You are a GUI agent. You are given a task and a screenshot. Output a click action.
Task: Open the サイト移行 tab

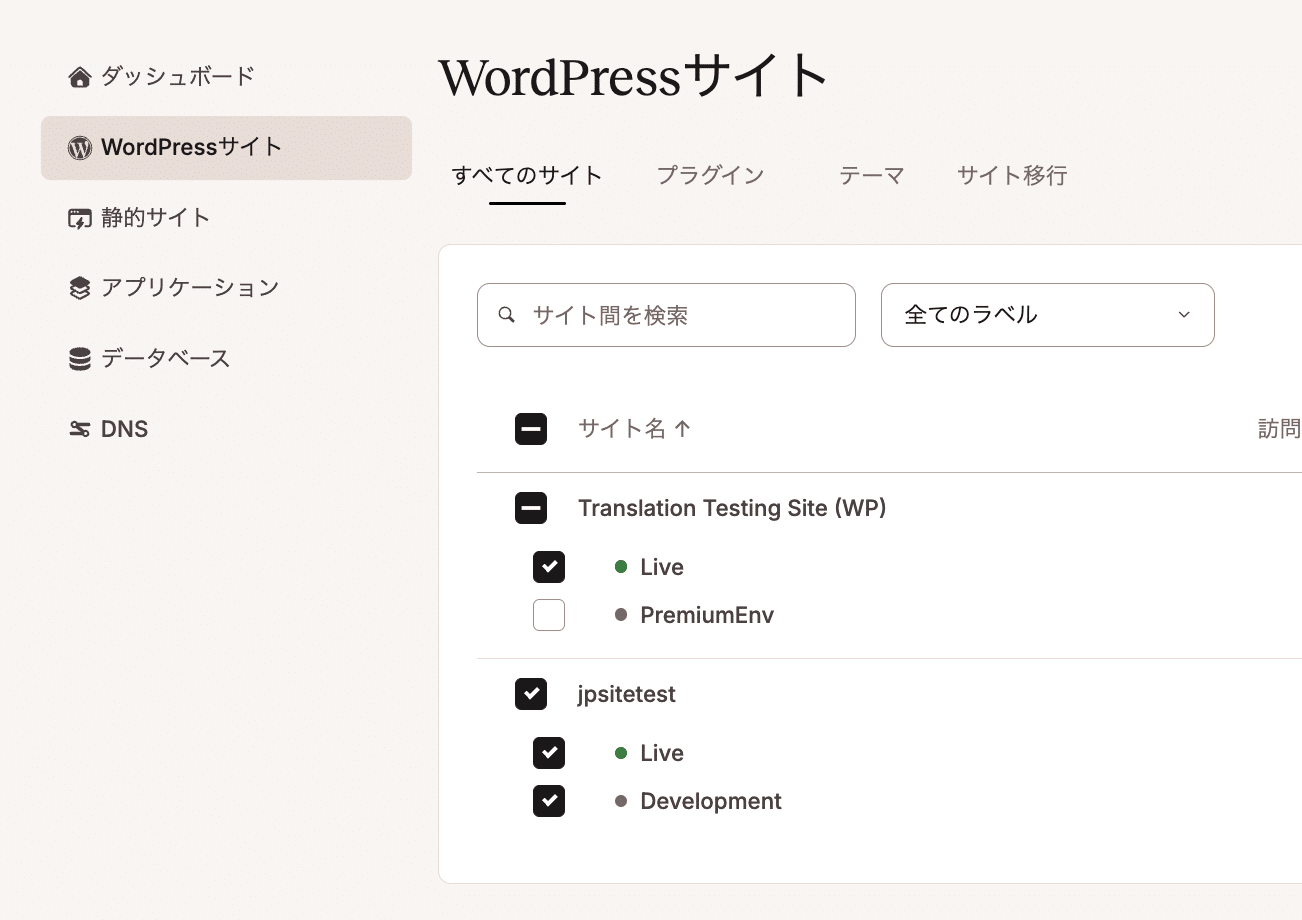click(x=1012, y=176)
